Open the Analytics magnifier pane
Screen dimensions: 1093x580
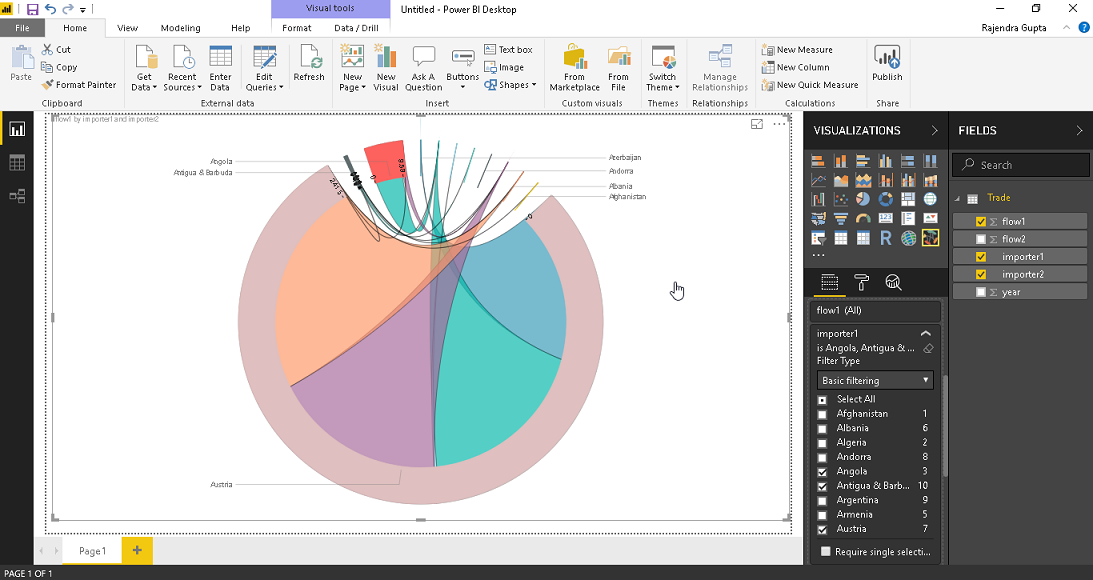click(893, 282)
